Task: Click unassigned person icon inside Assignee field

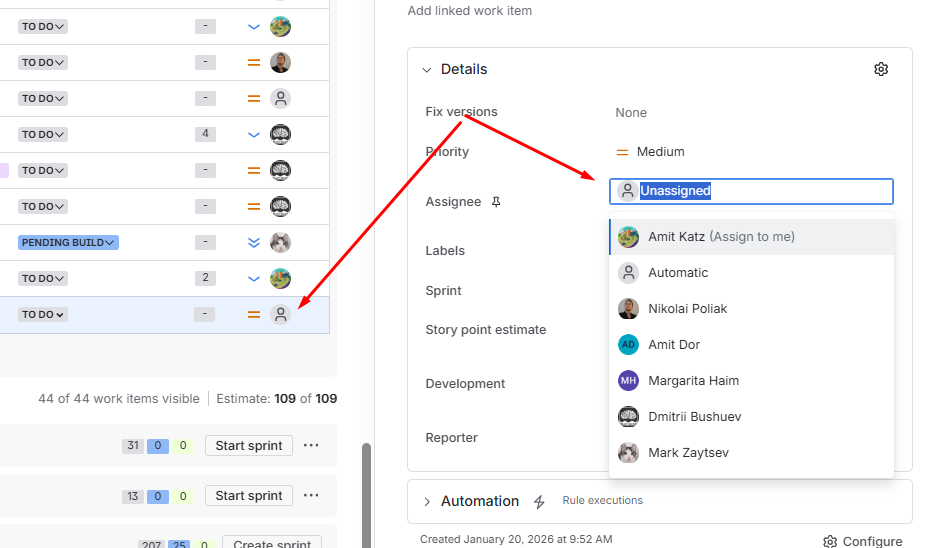Action: coord(627,191)
